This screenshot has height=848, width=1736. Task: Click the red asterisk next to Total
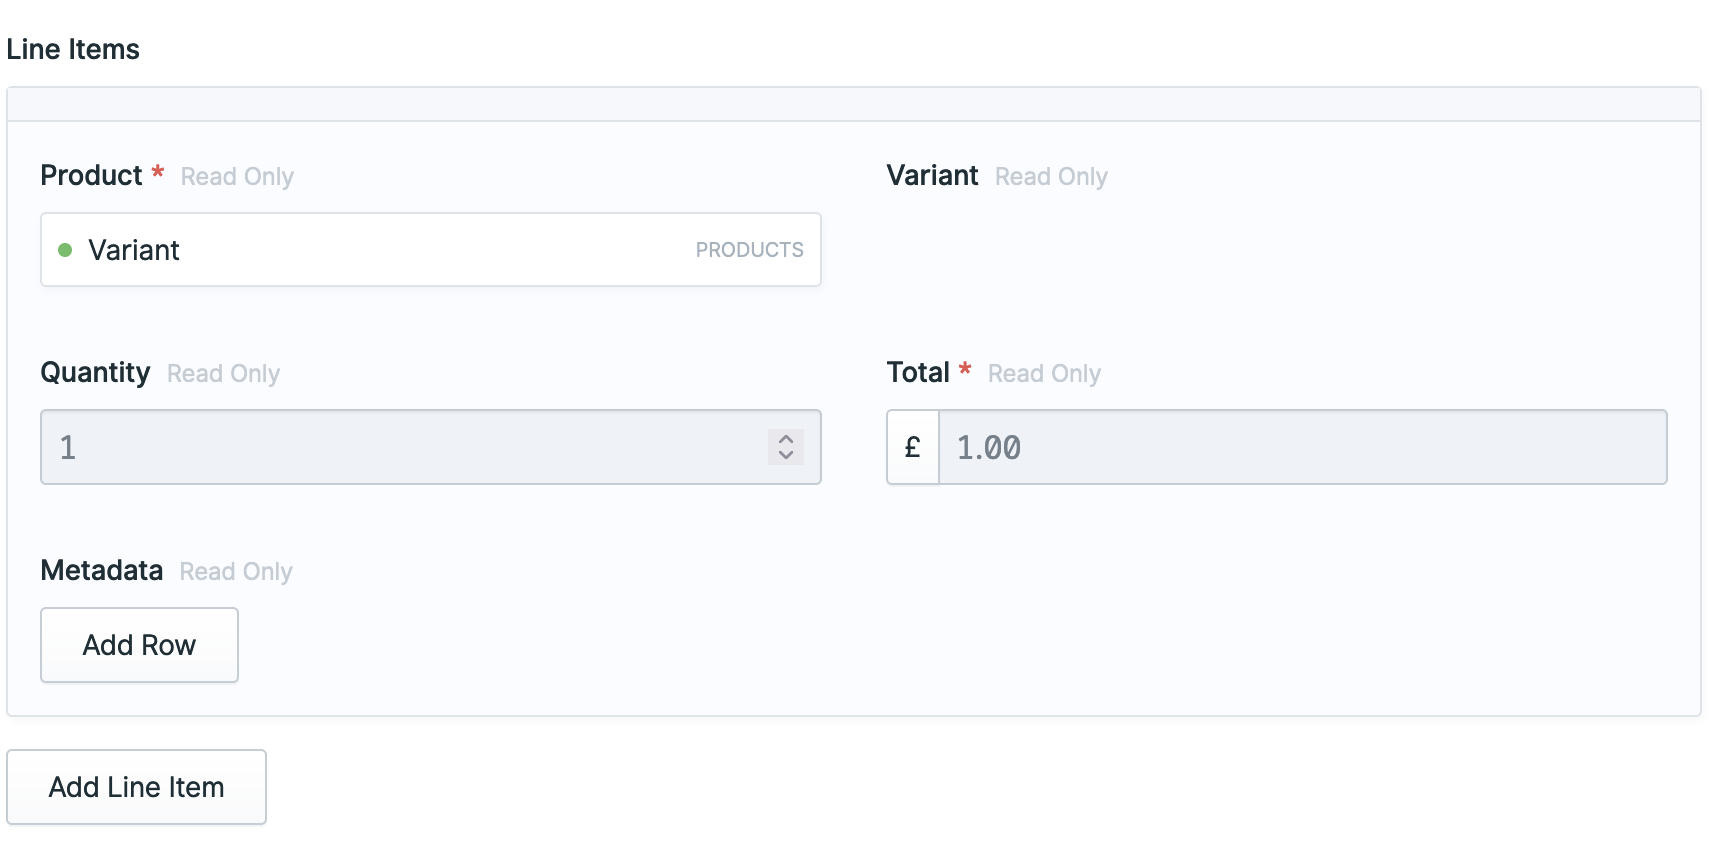tap(964, 369)
